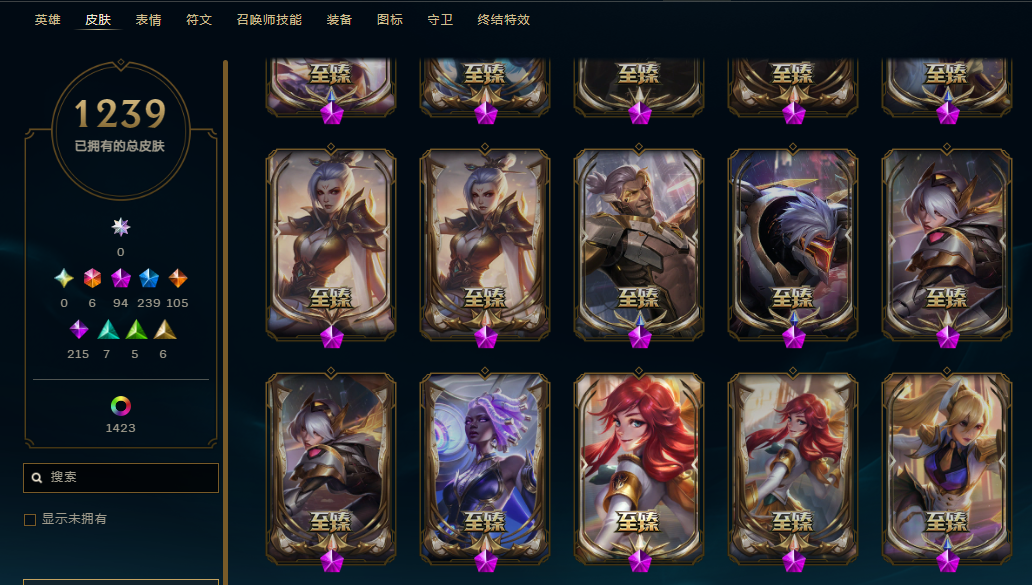The height and width of the screenshot is (585, 1032).
Task: Select the blonde-haired 至臻 skin in bottom row
Action: point(947,467)
